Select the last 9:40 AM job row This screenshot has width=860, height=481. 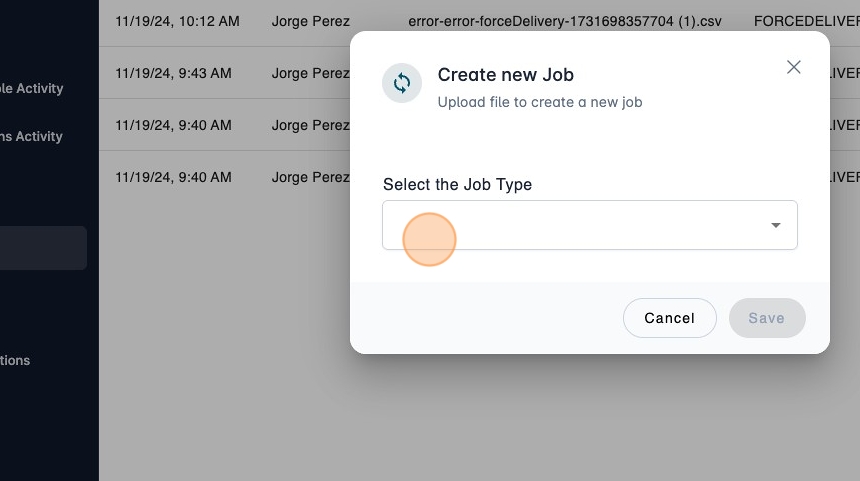tap(173, 177)
